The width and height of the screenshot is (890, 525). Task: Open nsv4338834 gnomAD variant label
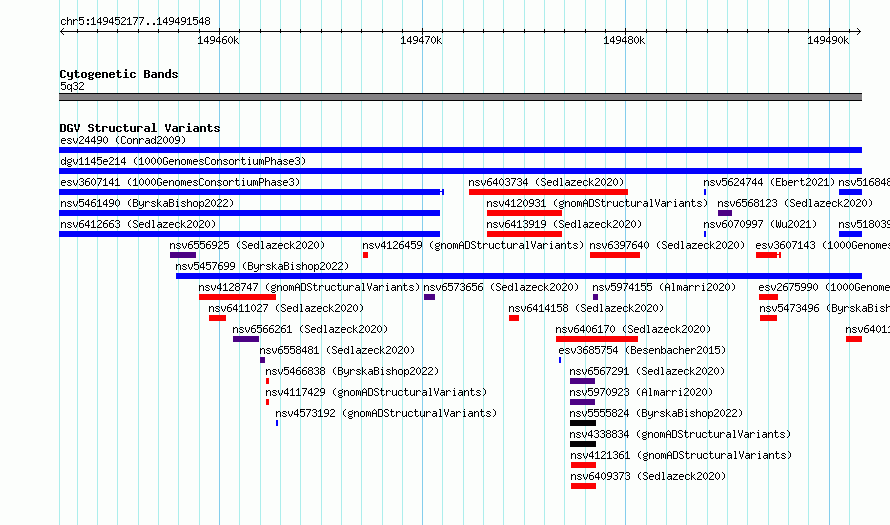coord(680,434)
